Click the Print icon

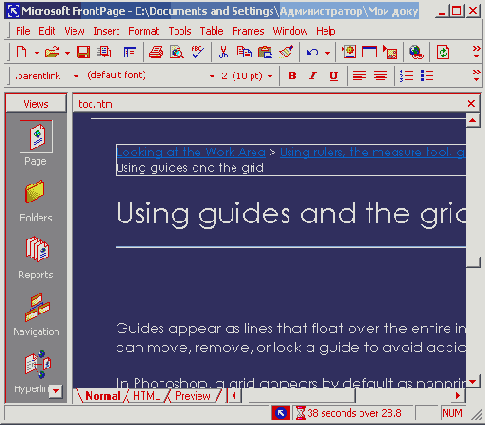(x=156, y=52)
